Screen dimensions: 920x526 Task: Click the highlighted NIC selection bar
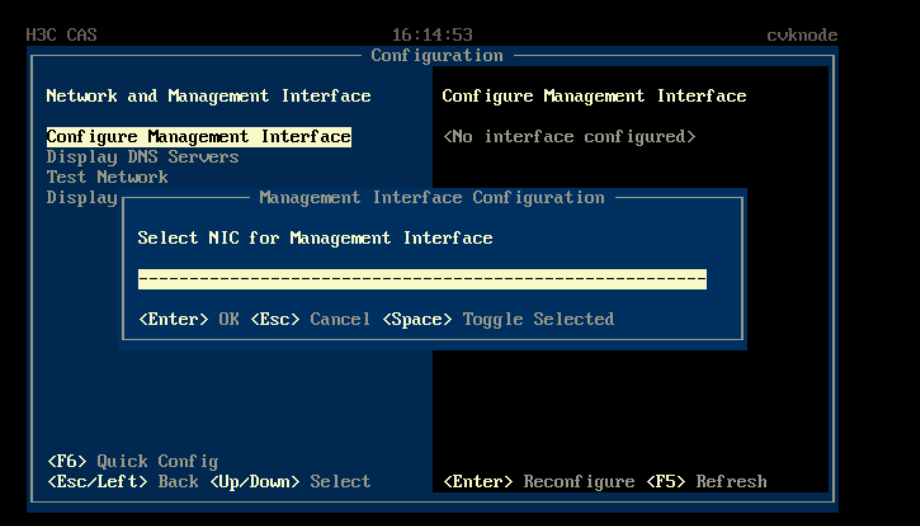pos(422,279)
